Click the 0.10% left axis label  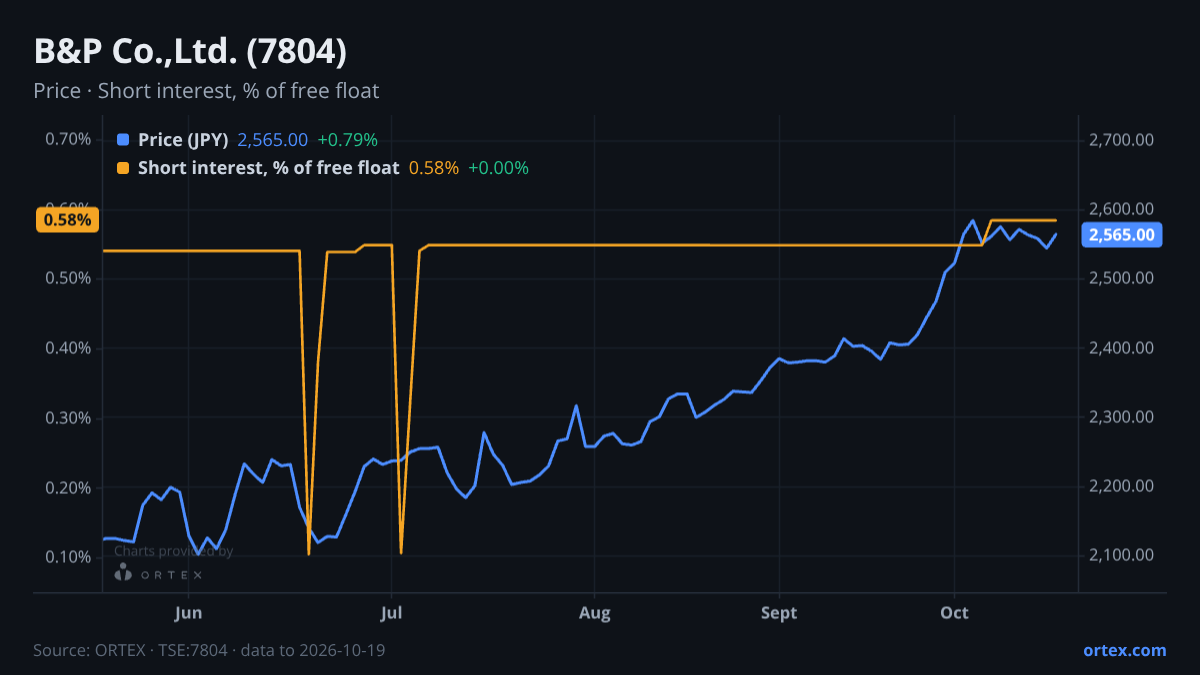pyautogui.click(x=68, y=556)
